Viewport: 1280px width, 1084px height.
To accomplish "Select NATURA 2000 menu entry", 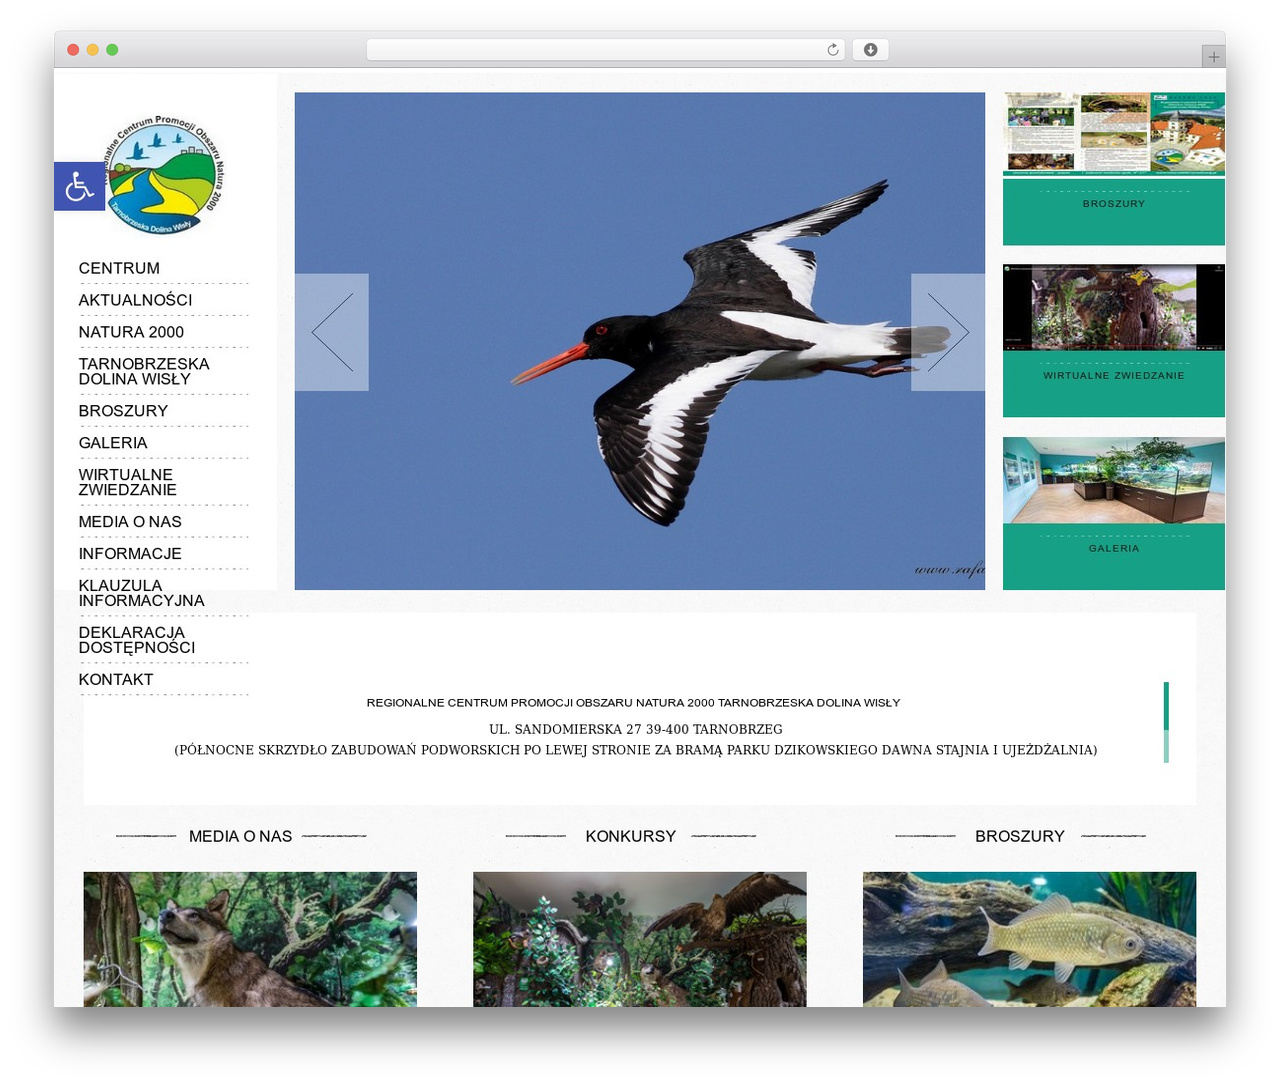I will (x=131, y=332).
